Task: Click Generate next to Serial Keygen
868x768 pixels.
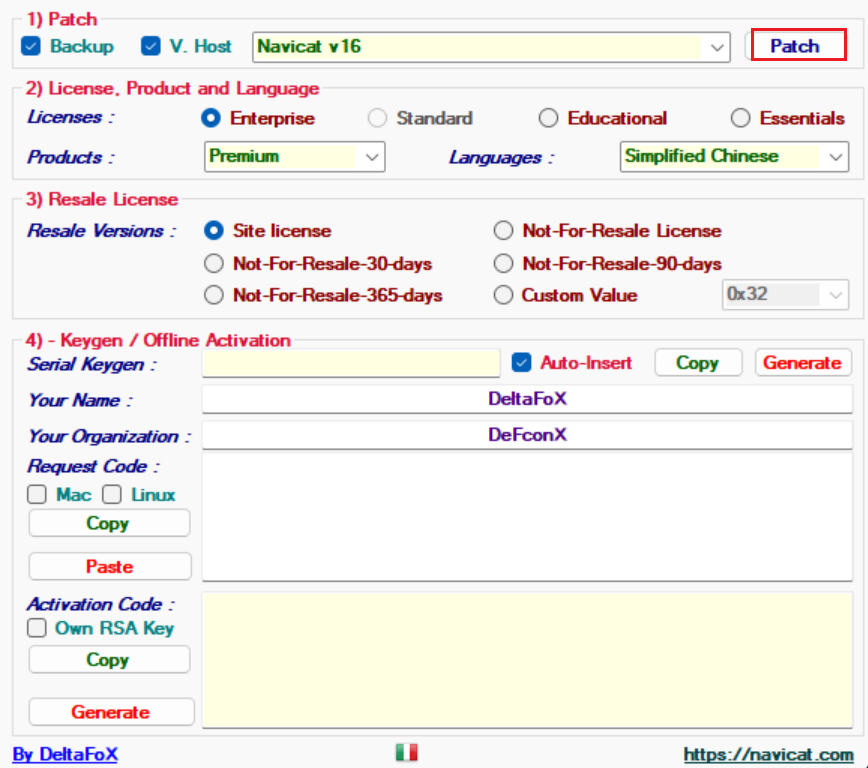Action: click(x=802, y=363)
